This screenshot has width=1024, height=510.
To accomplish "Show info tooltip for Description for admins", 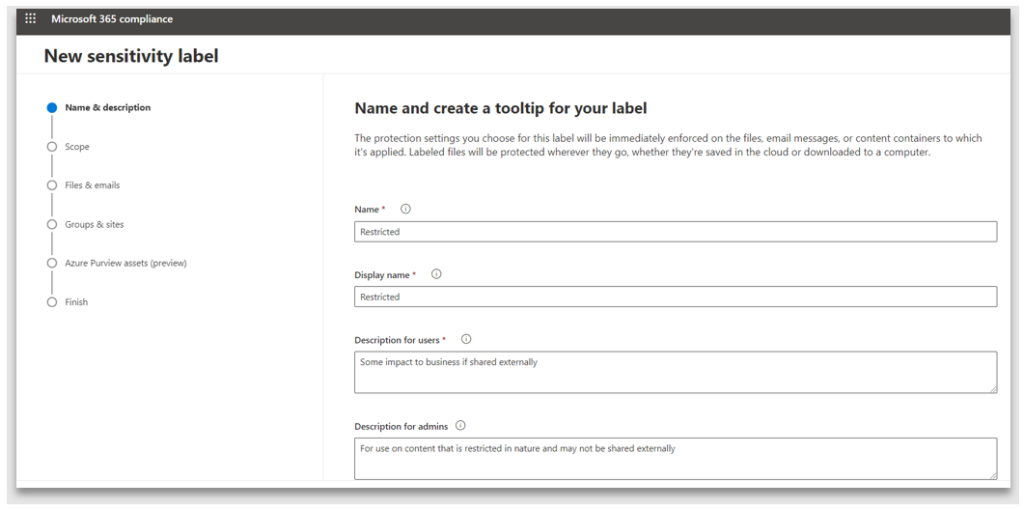I will [460, 425].
